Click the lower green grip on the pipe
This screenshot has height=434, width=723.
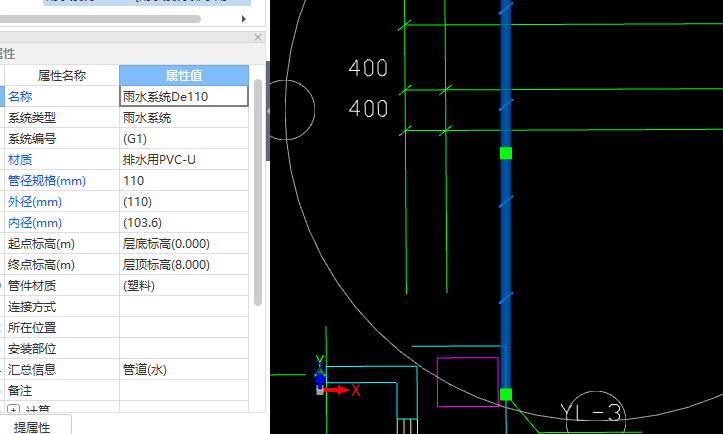tap(506, 394)
